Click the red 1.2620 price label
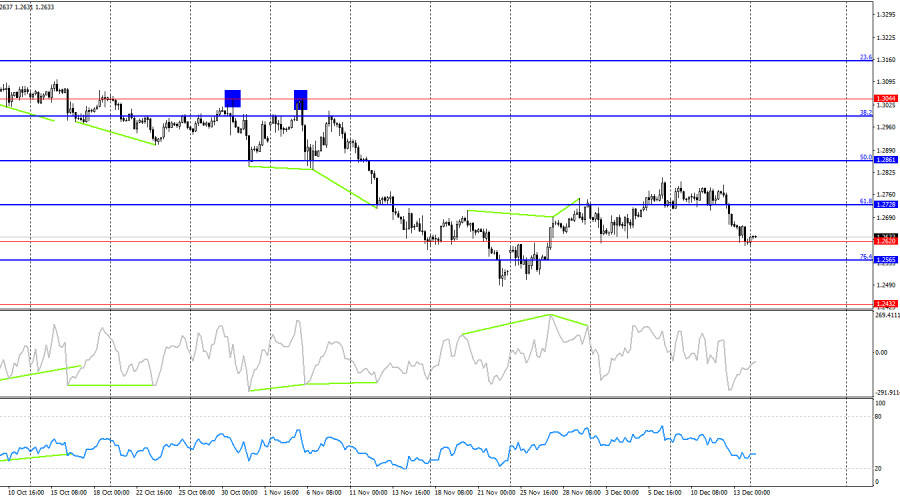The image size is (900, 500). pyautogui.click(x=885, y=241)
